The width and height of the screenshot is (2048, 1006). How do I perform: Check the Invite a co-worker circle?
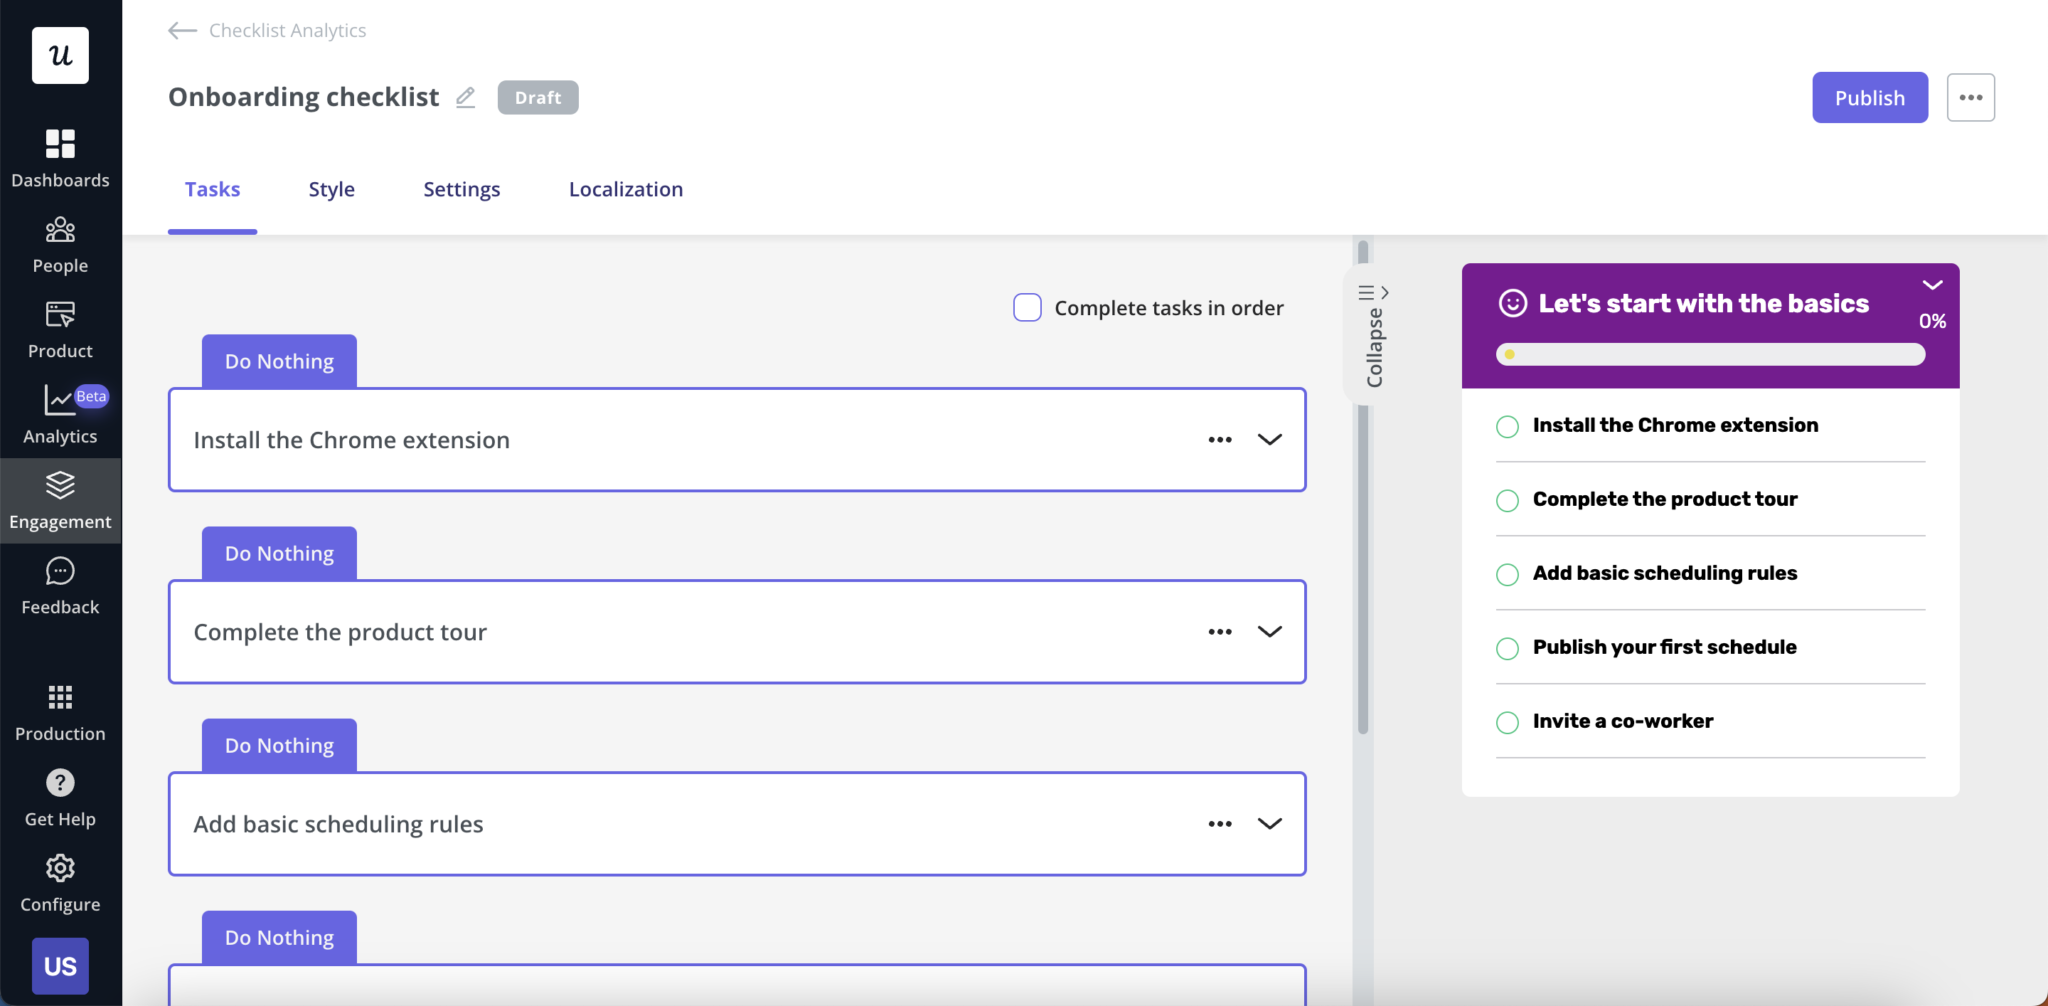click(1508, 722)
